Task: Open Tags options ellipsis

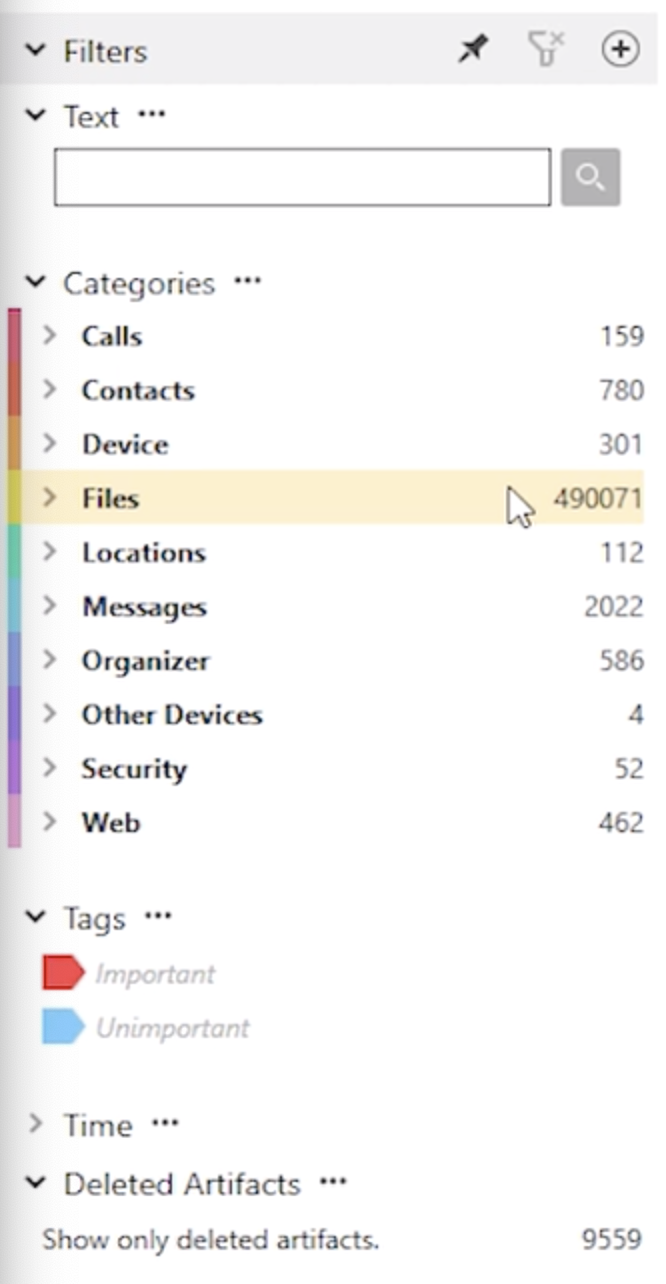Action: coord(158,917)
